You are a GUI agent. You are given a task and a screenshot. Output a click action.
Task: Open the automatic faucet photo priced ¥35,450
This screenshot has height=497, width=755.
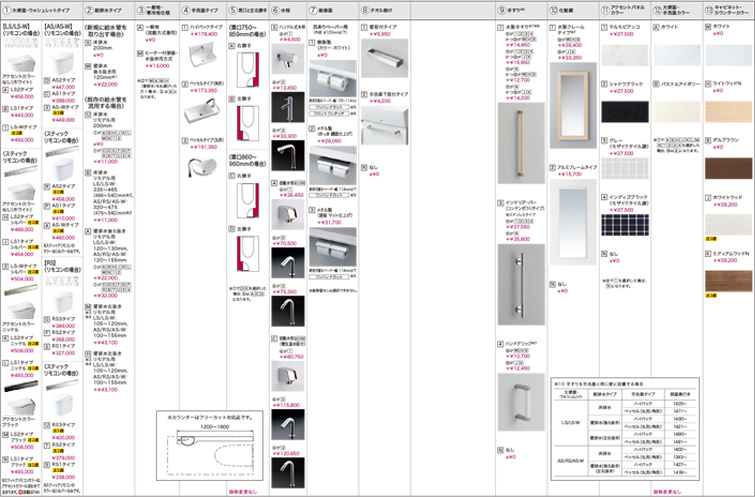point(288,214)
